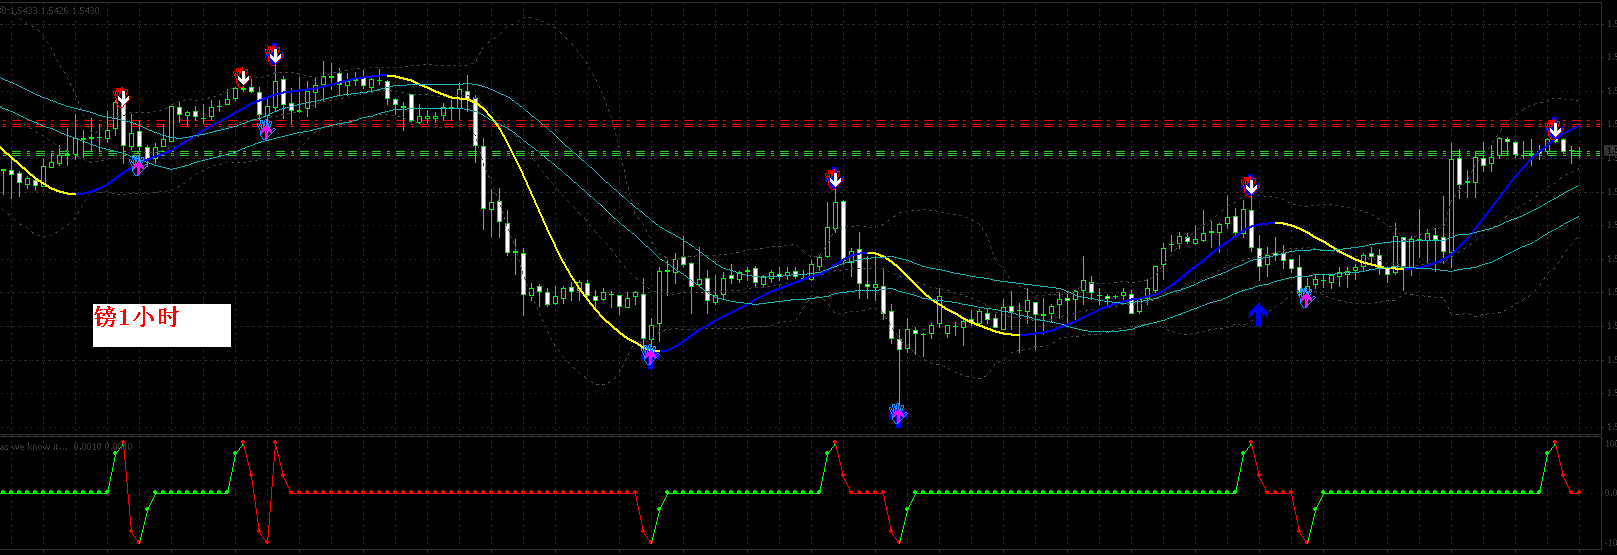Click the leftmost white down sell arrow

123,97
